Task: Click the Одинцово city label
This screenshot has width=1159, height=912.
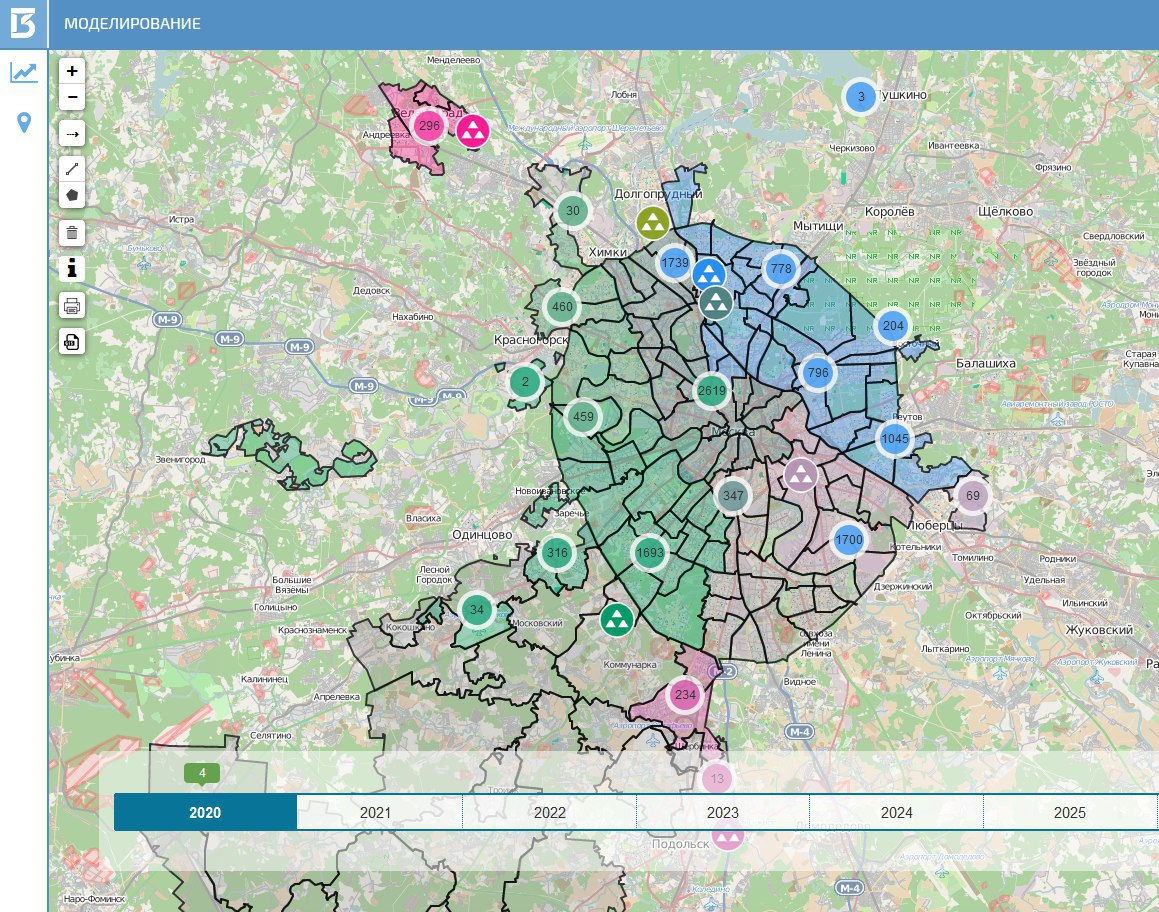Action: click(482, 534)
